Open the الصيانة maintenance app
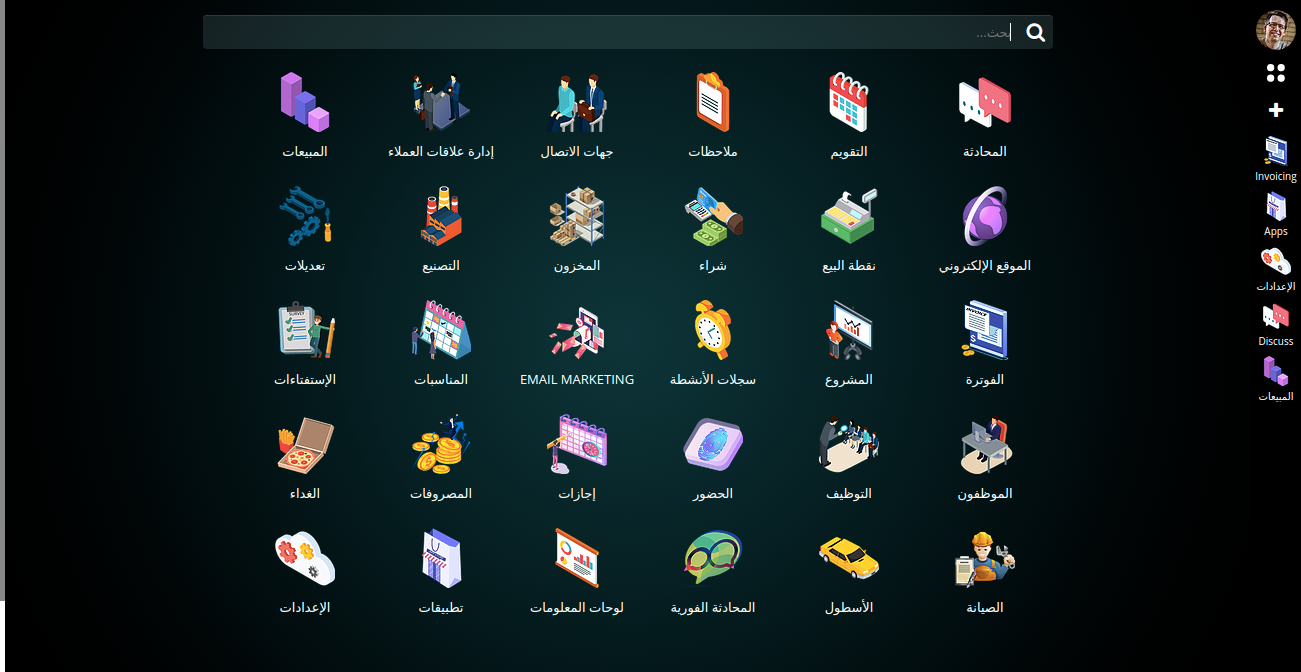 coord(985,559)
